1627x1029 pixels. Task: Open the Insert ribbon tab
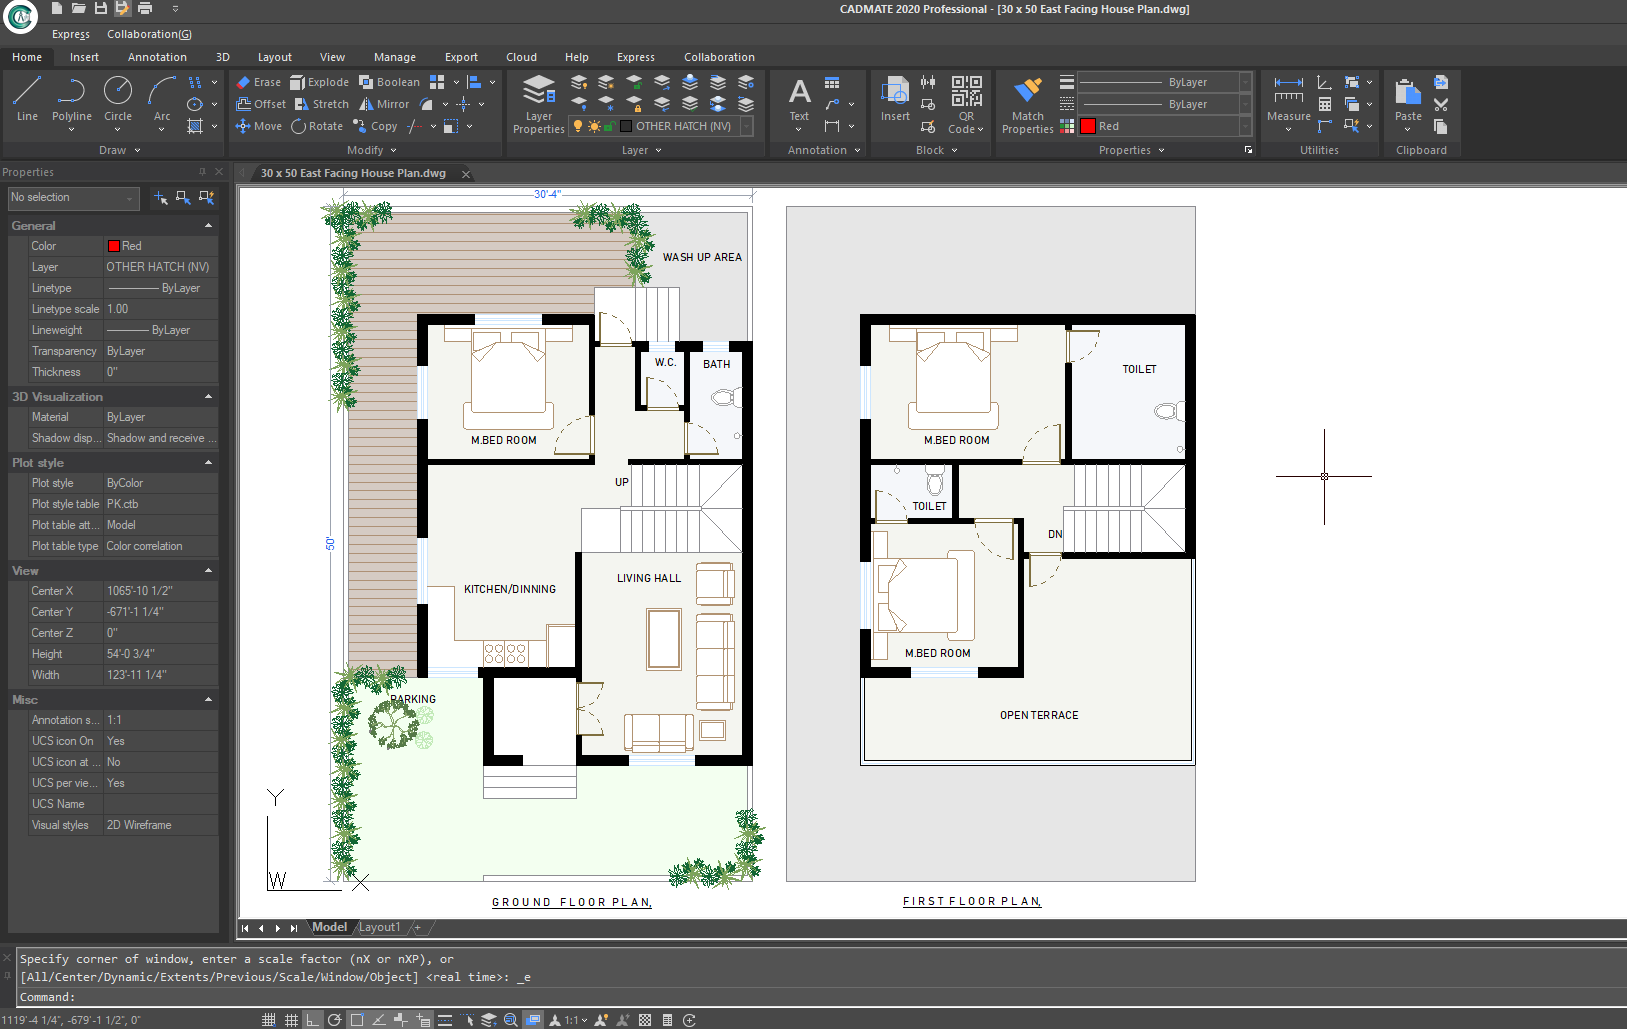(84, 57)
